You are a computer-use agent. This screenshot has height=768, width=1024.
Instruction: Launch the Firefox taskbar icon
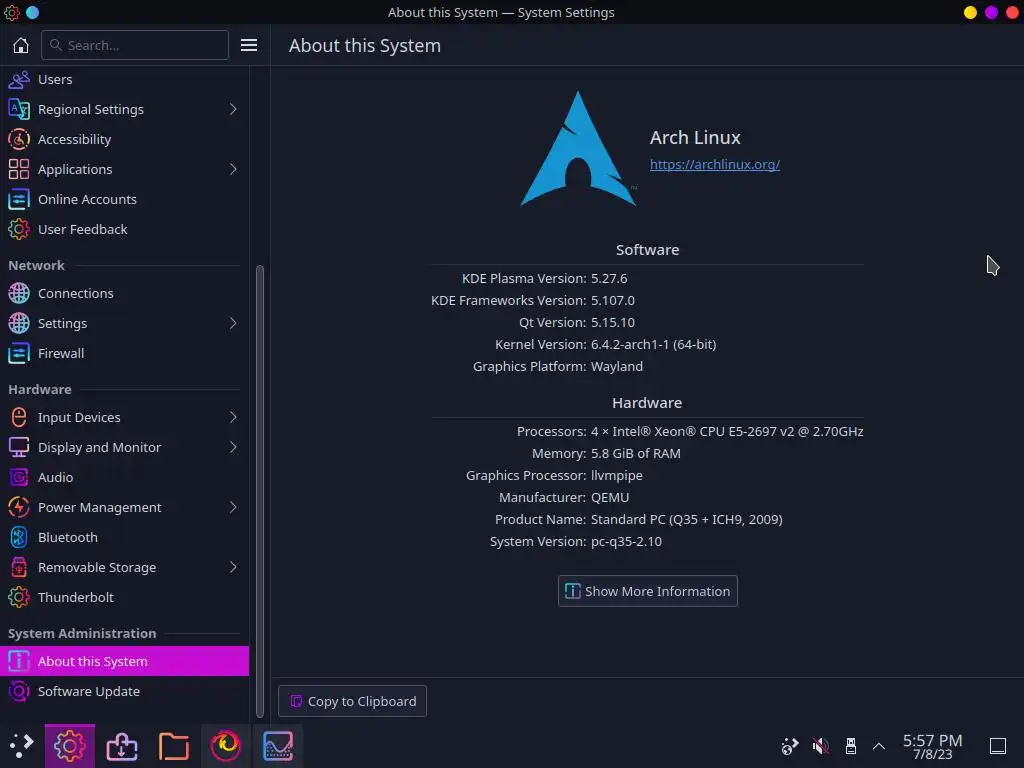[225, 746]
